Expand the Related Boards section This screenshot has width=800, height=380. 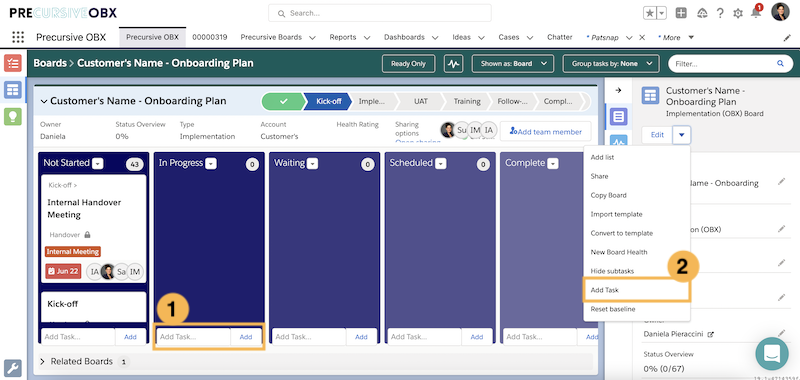coord(43,361)
